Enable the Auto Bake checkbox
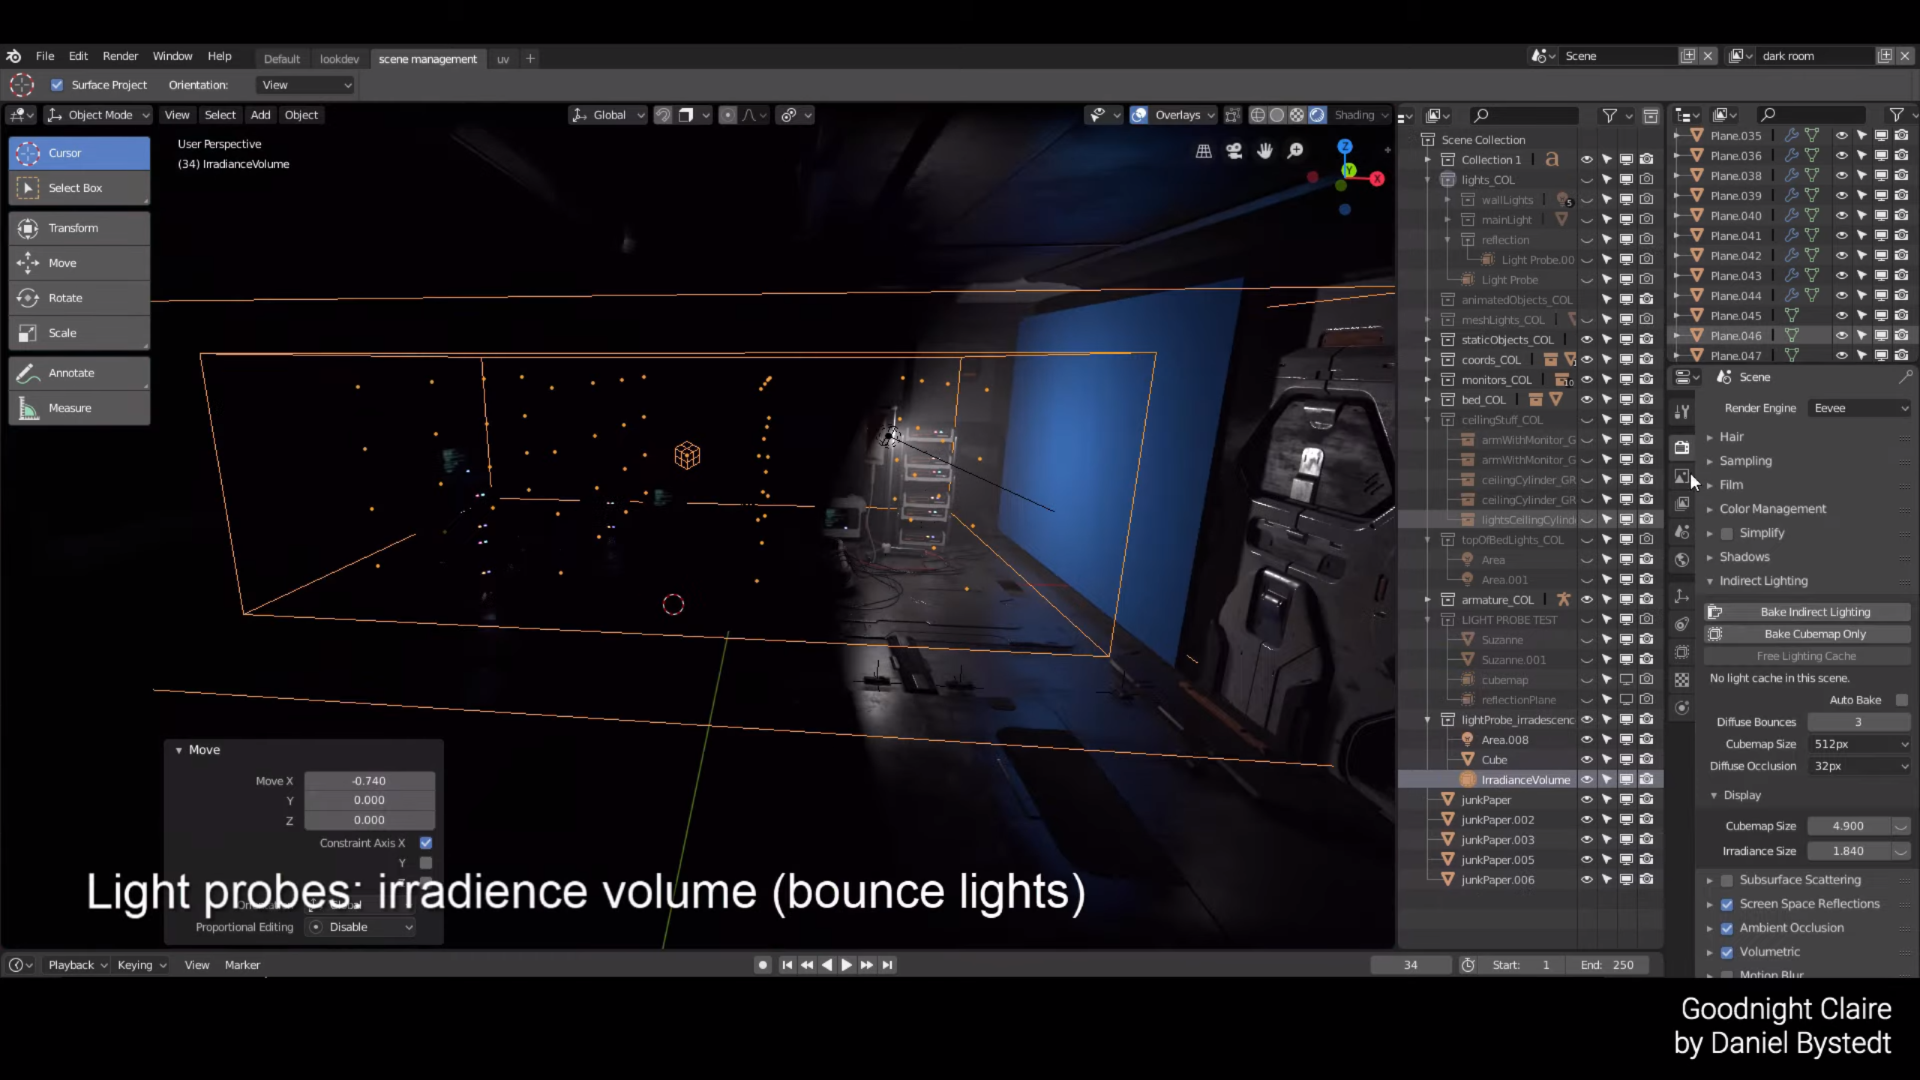This screenshot has height=1080, width=1920. coord(1902,700)
